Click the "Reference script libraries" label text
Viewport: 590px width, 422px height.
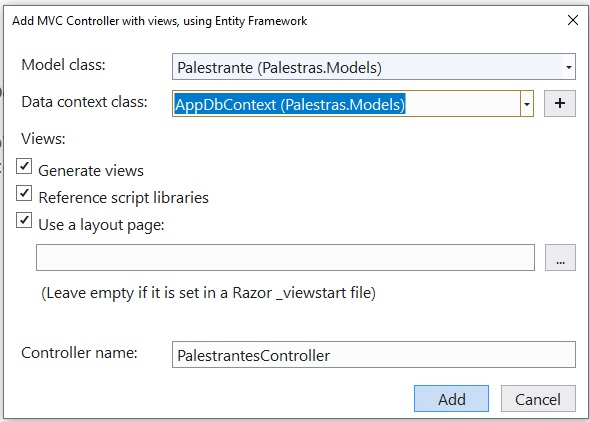(123, 198)
